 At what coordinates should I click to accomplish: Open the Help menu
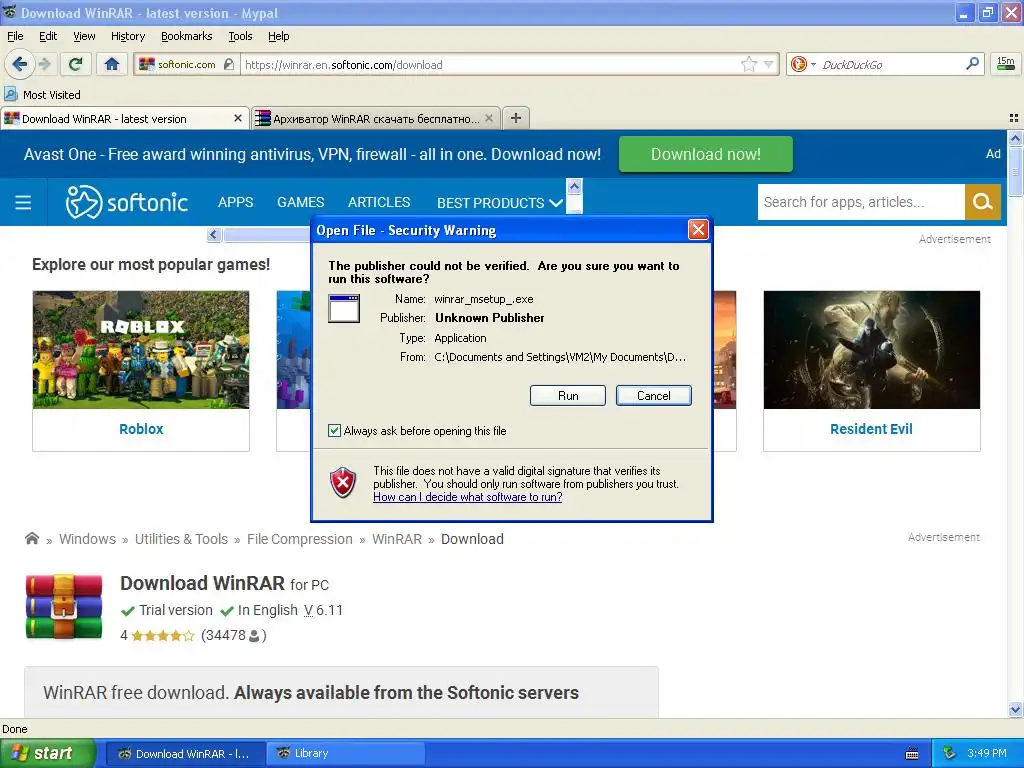coord(278,36)
